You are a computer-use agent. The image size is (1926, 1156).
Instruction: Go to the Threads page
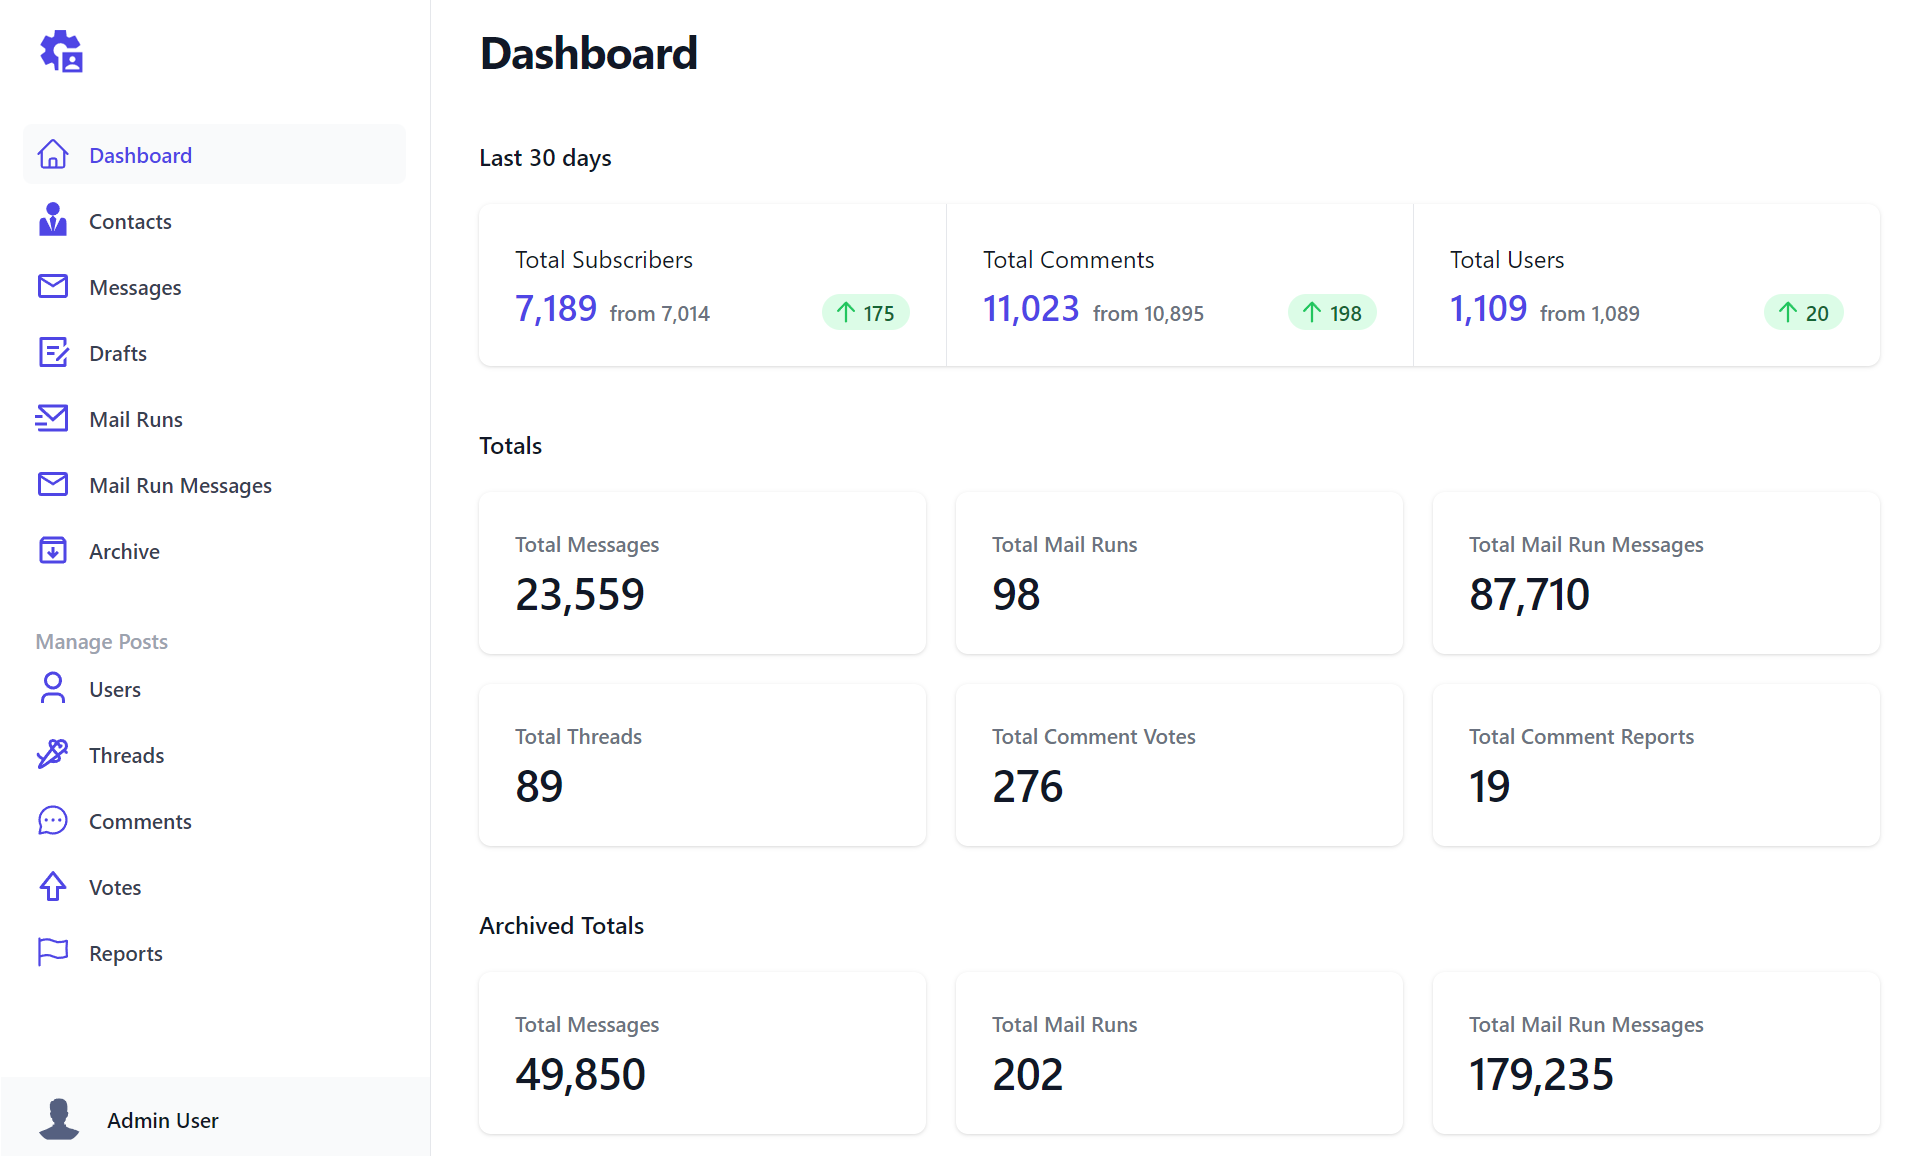214,755
